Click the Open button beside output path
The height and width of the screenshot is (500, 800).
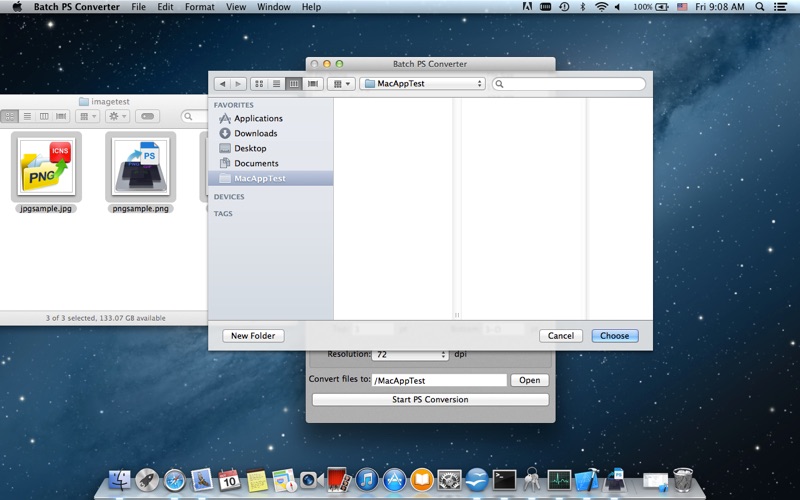530,380
